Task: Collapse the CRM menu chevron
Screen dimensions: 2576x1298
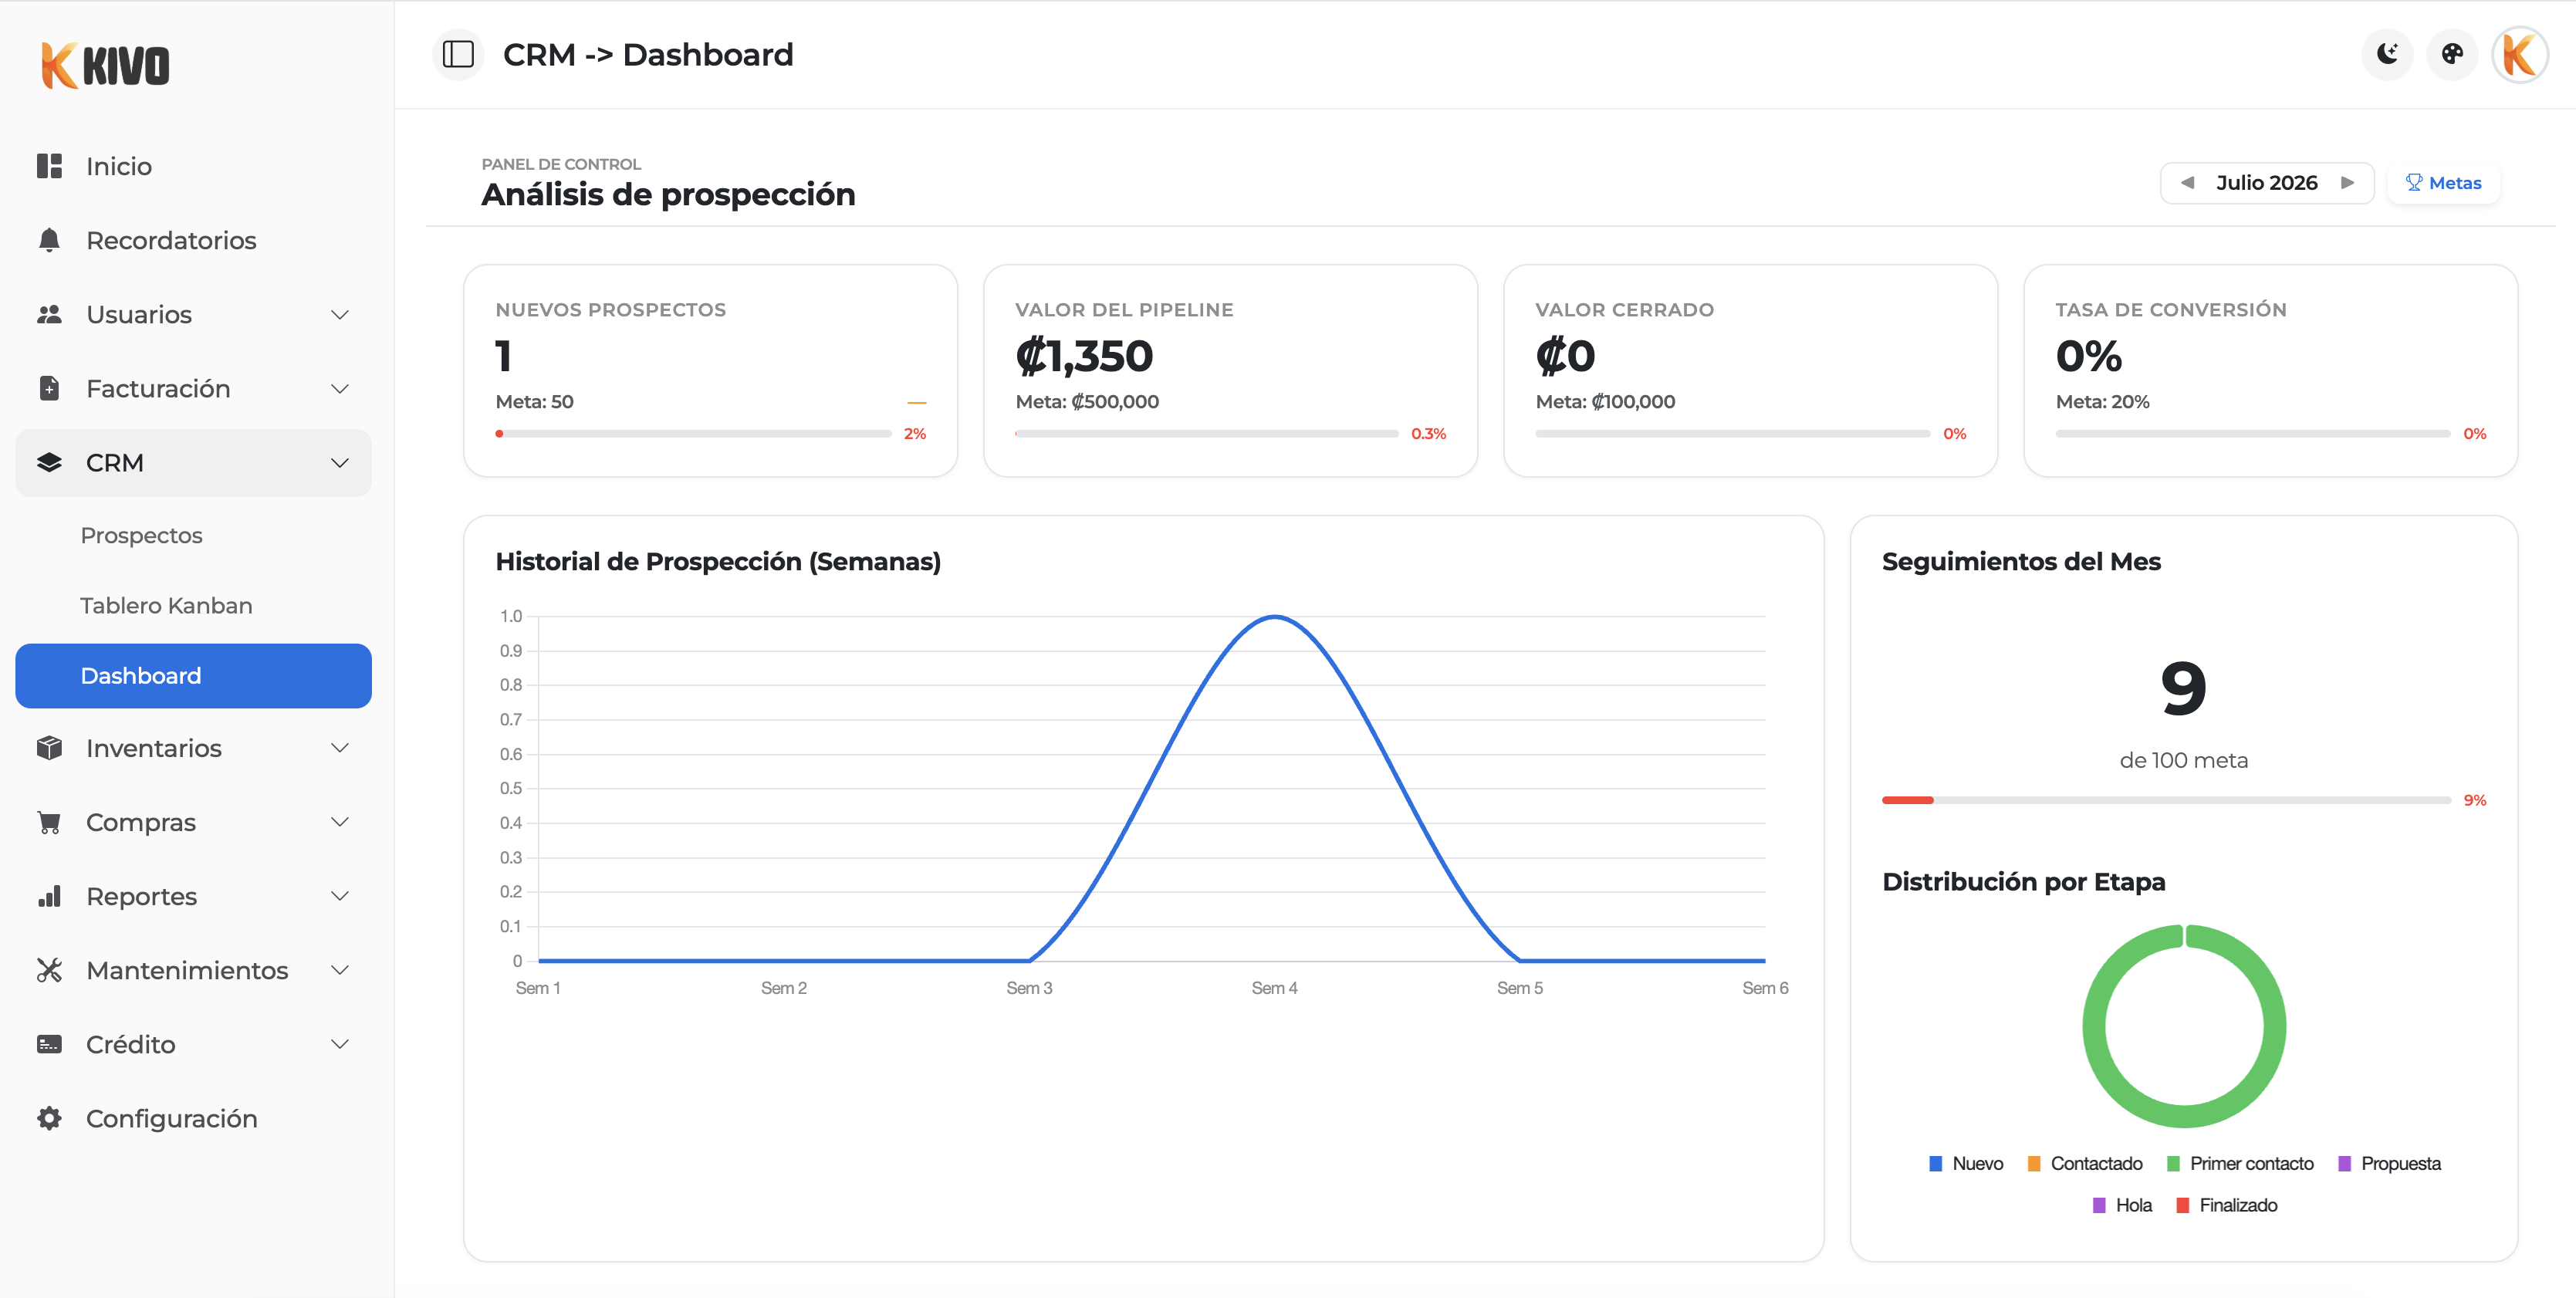Action: (x=340, y=463)
